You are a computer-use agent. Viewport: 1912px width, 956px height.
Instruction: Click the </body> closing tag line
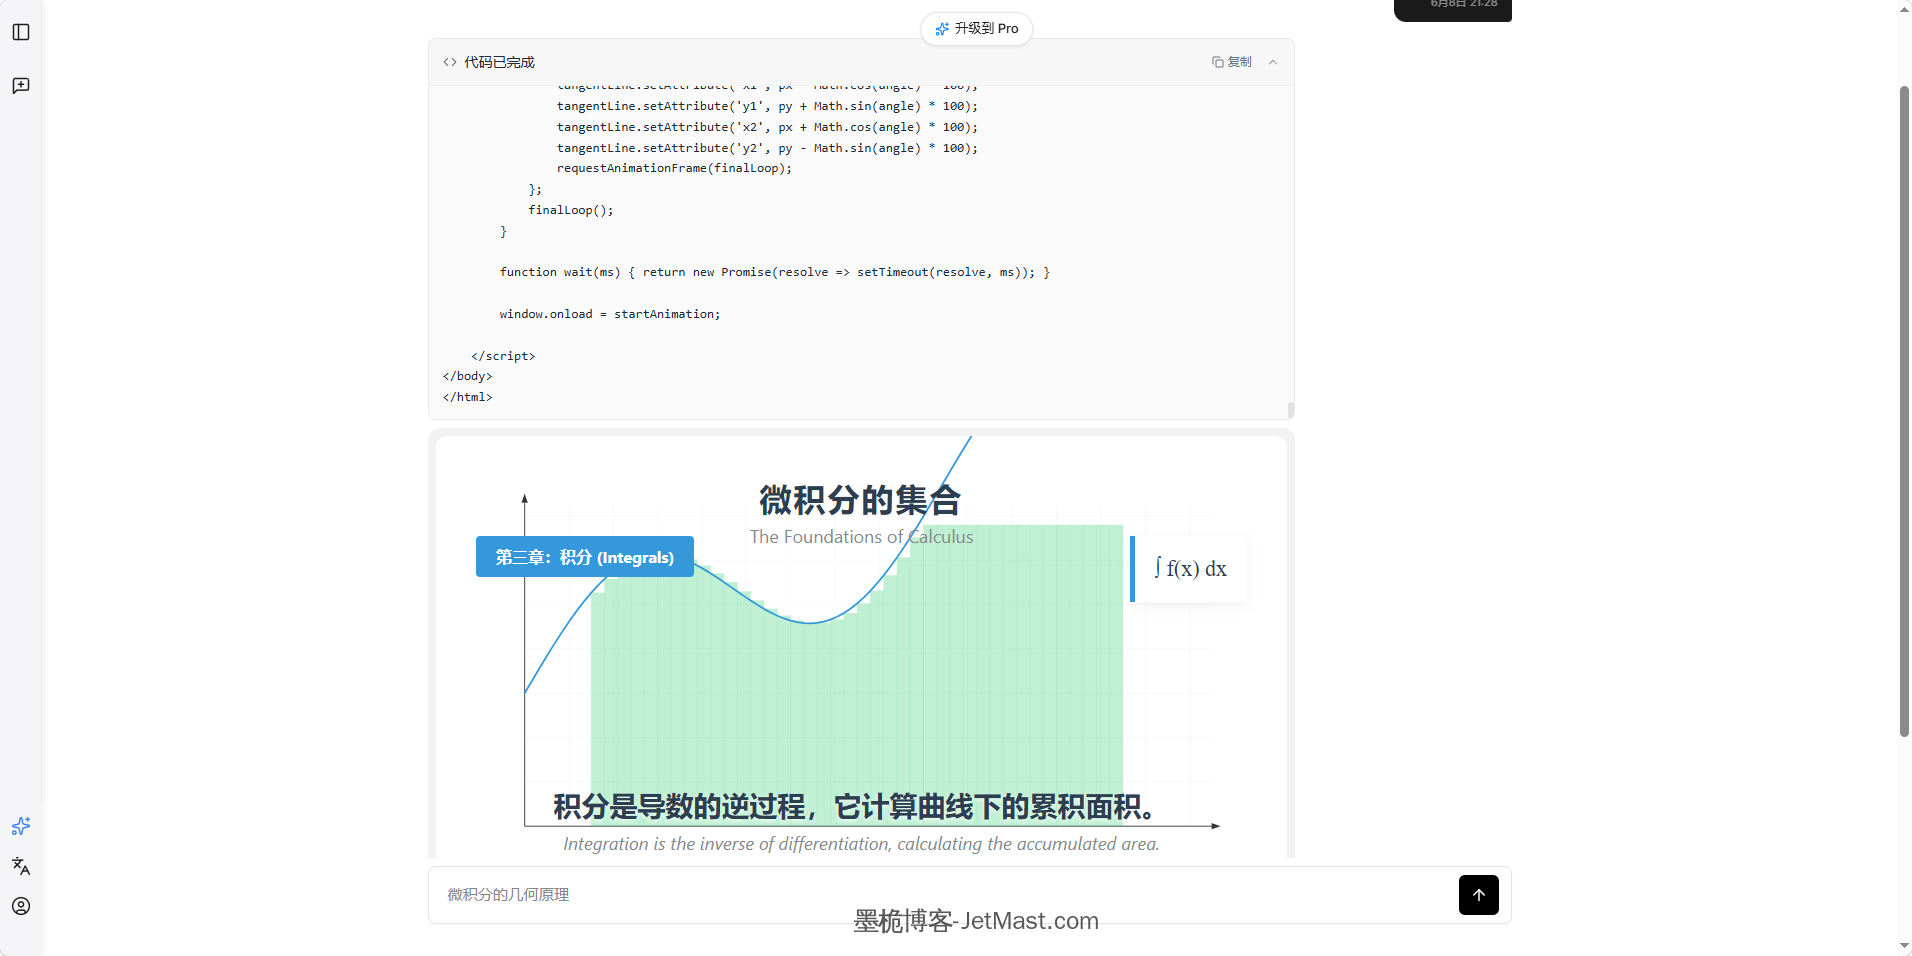point(468,376)
